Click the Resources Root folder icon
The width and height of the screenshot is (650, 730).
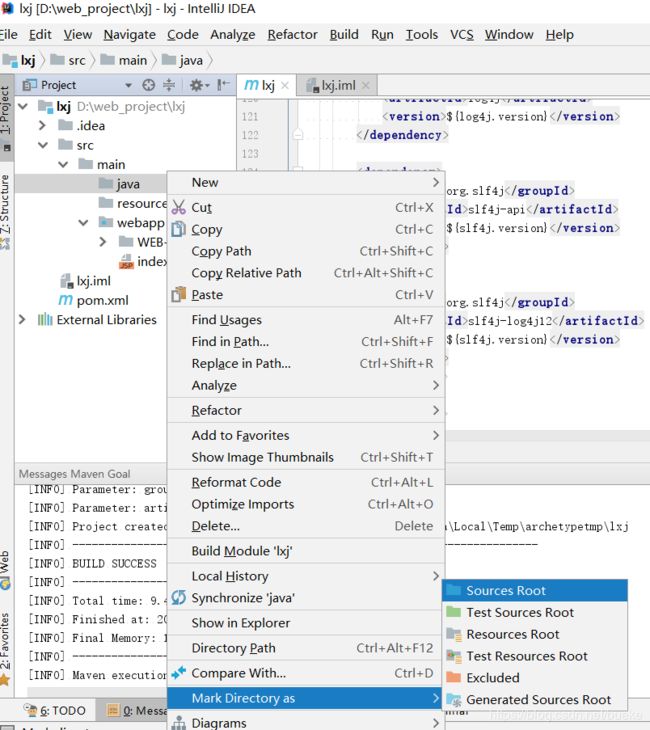pyautogui.click(x=453, y=634)
